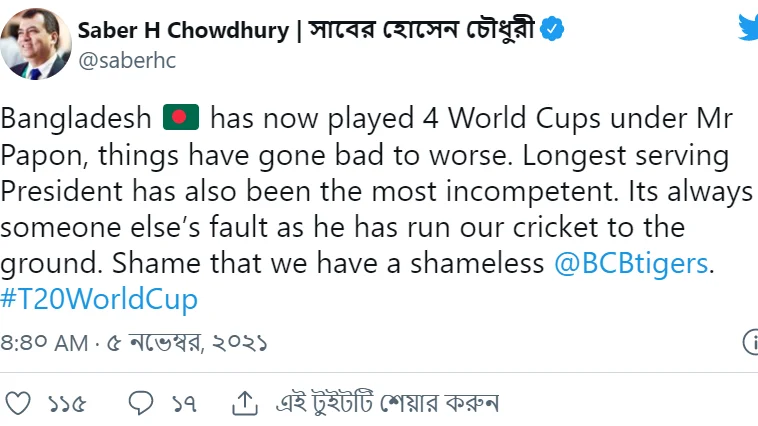Screen dimensions: 758x426
Task: Click the 8:40 AM tweet timestamp
Action: [x=44, y=343]
